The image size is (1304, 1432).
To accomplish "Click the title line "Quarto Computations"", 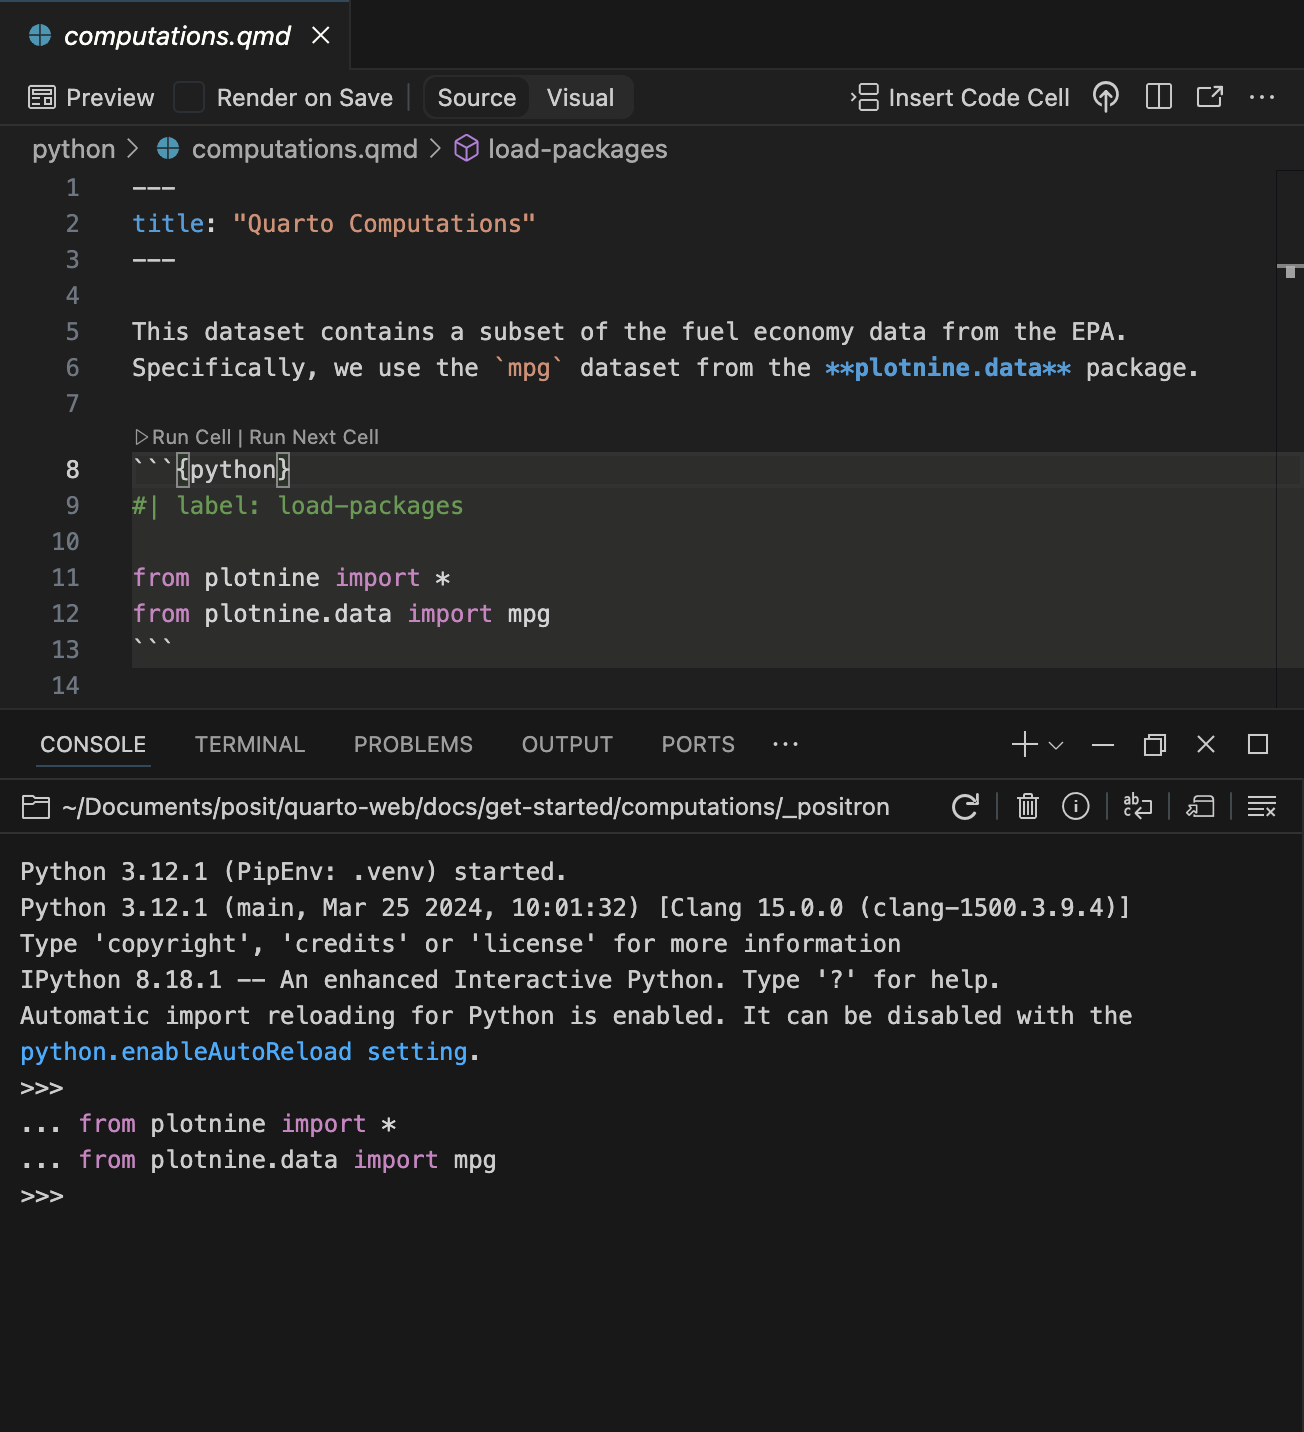I will point(334,223).
